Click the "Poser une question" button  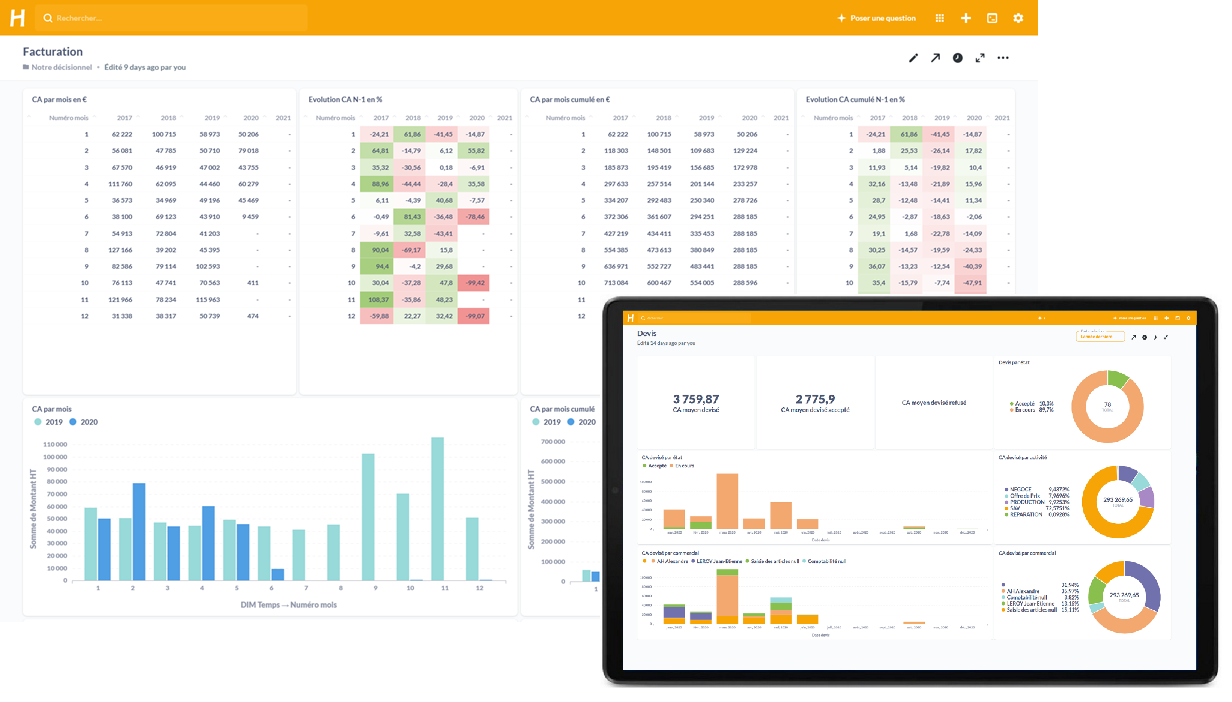pos(876,18)
